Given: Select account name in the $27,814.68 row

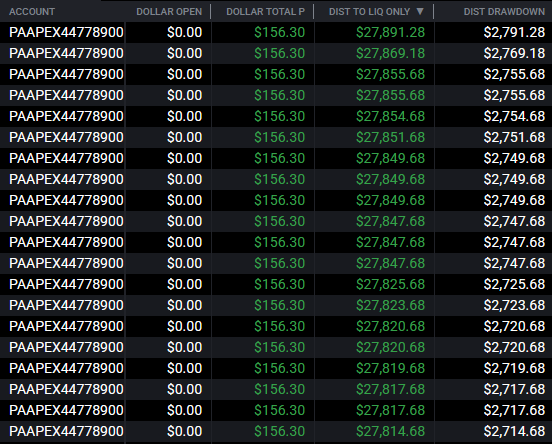Looking at the screenshot, I should pyautogui.click(x=66, y=431).
